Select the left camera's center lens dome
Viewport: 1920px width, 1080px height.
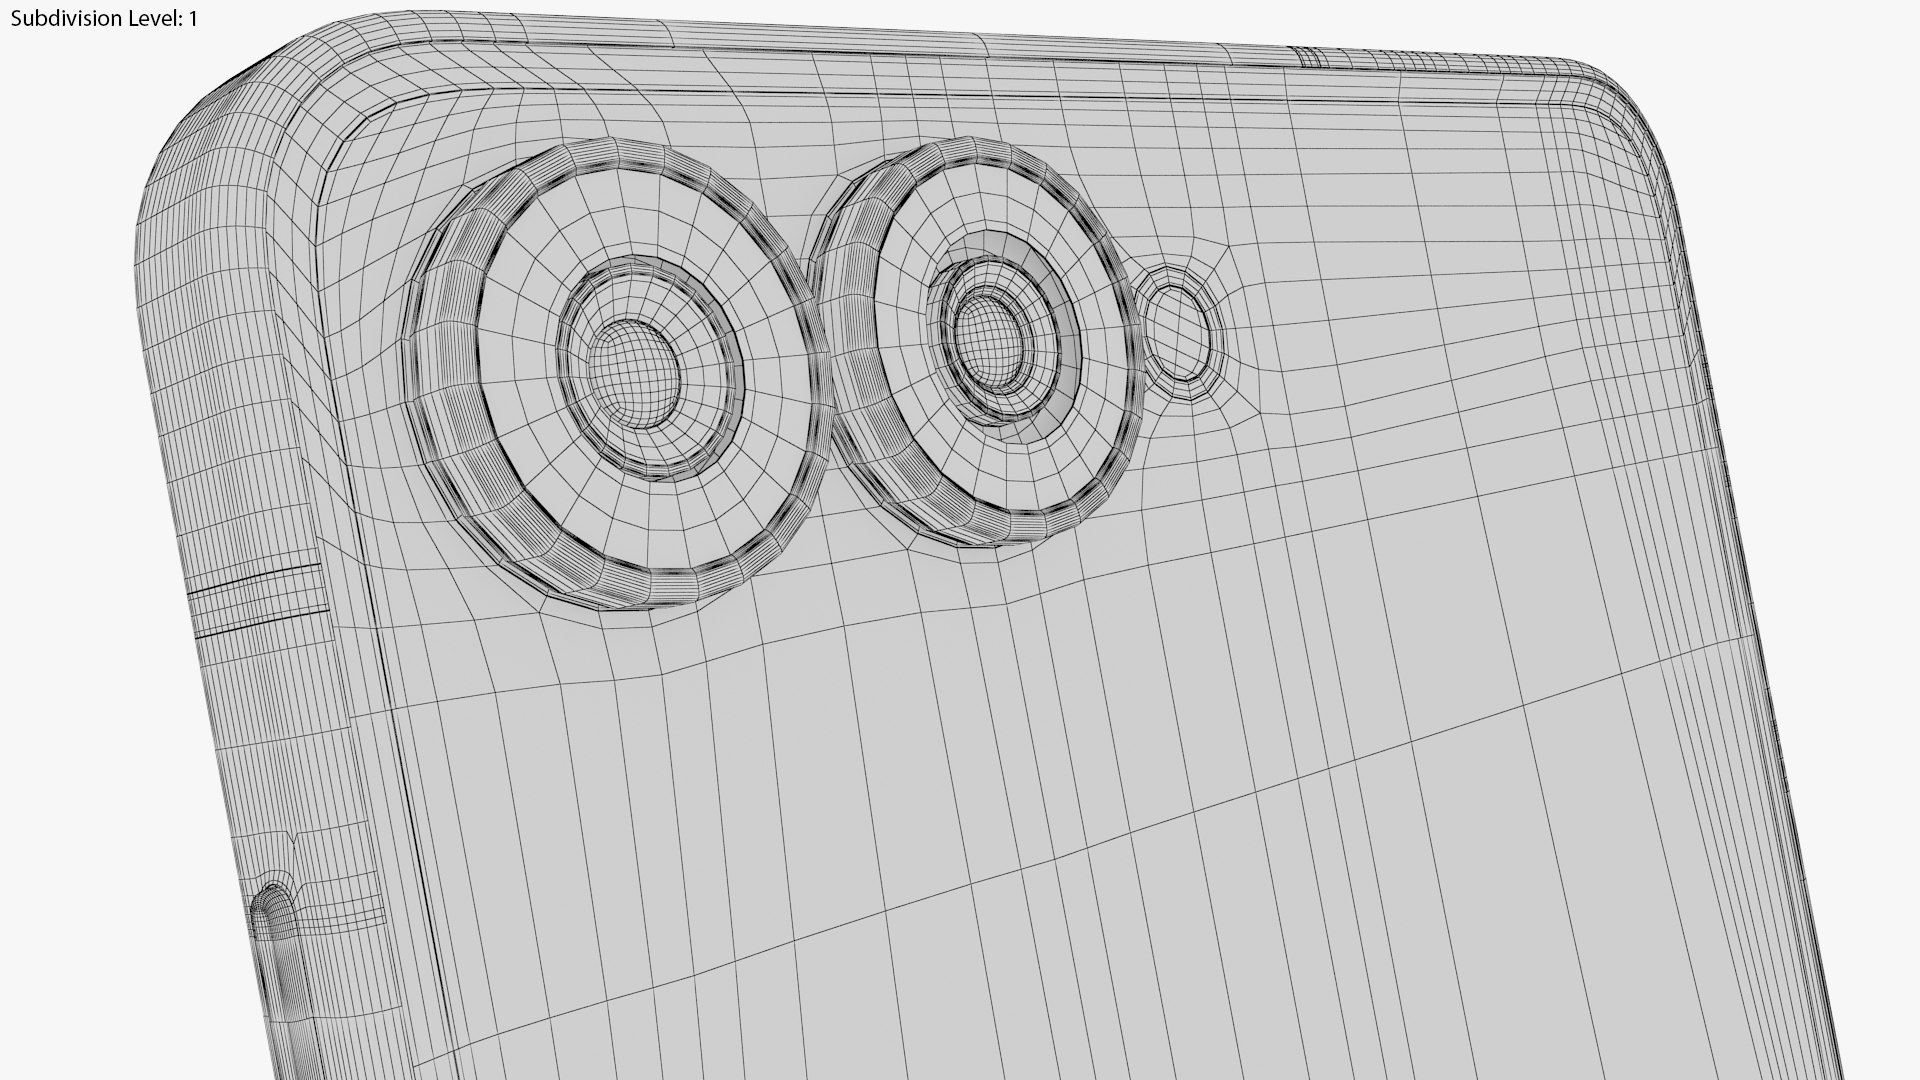[x=632, y=375]
